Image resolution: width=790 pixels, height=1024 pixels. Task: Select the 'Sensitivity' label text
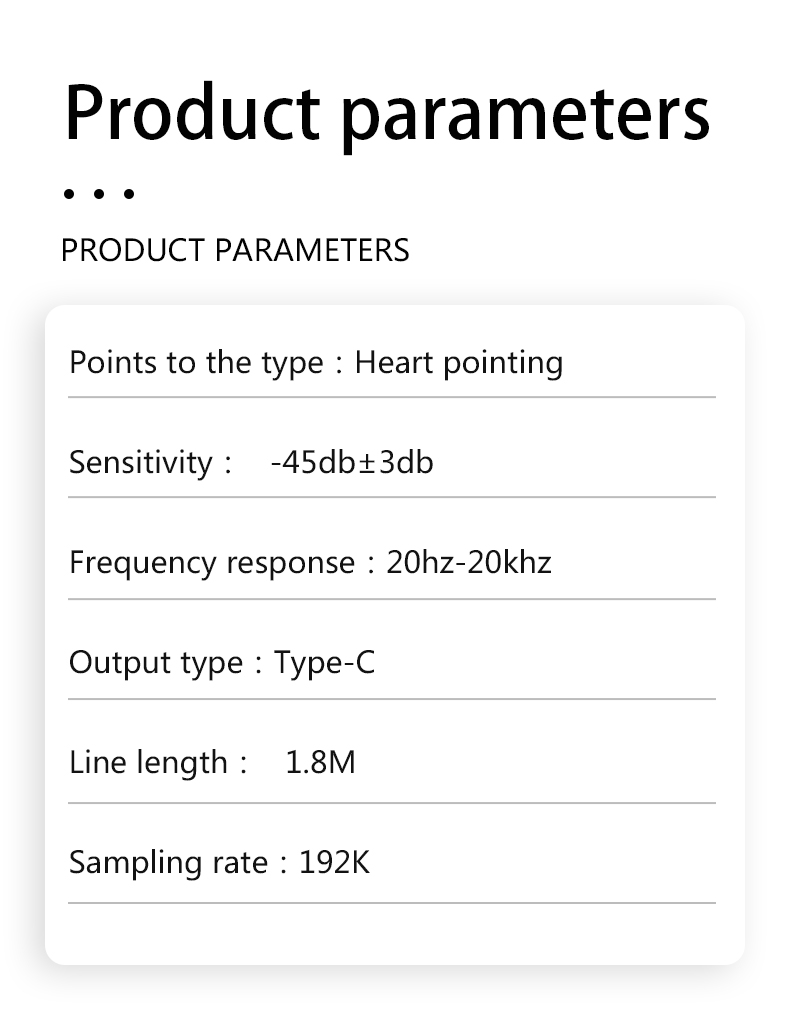tap(141, 462)
